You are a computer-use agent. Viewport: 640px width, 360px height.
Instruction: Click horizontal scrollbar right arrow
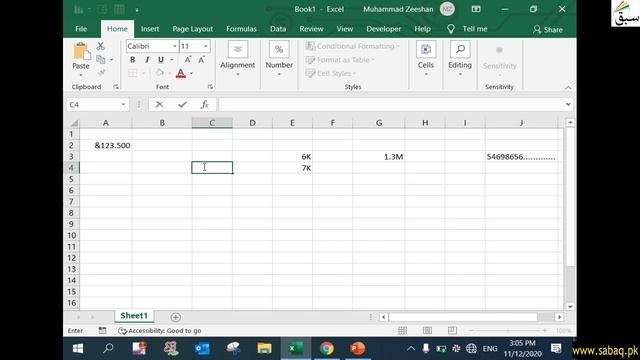(x=559, y=317)
